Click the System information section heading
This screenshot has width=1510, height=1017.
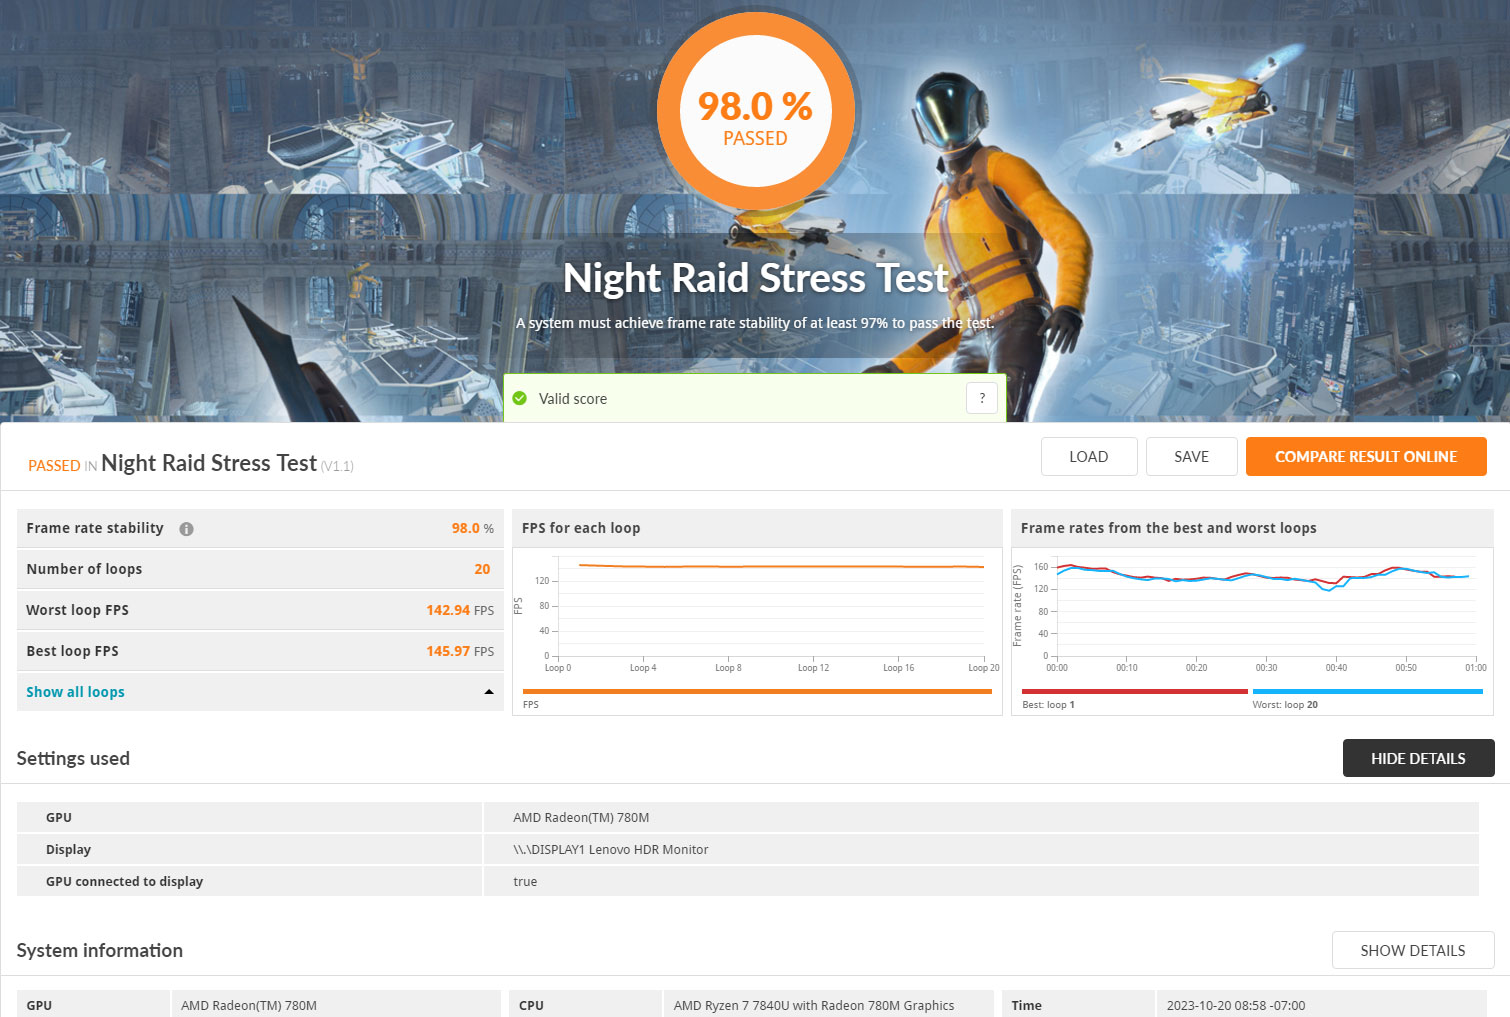[x=100, y=950]
